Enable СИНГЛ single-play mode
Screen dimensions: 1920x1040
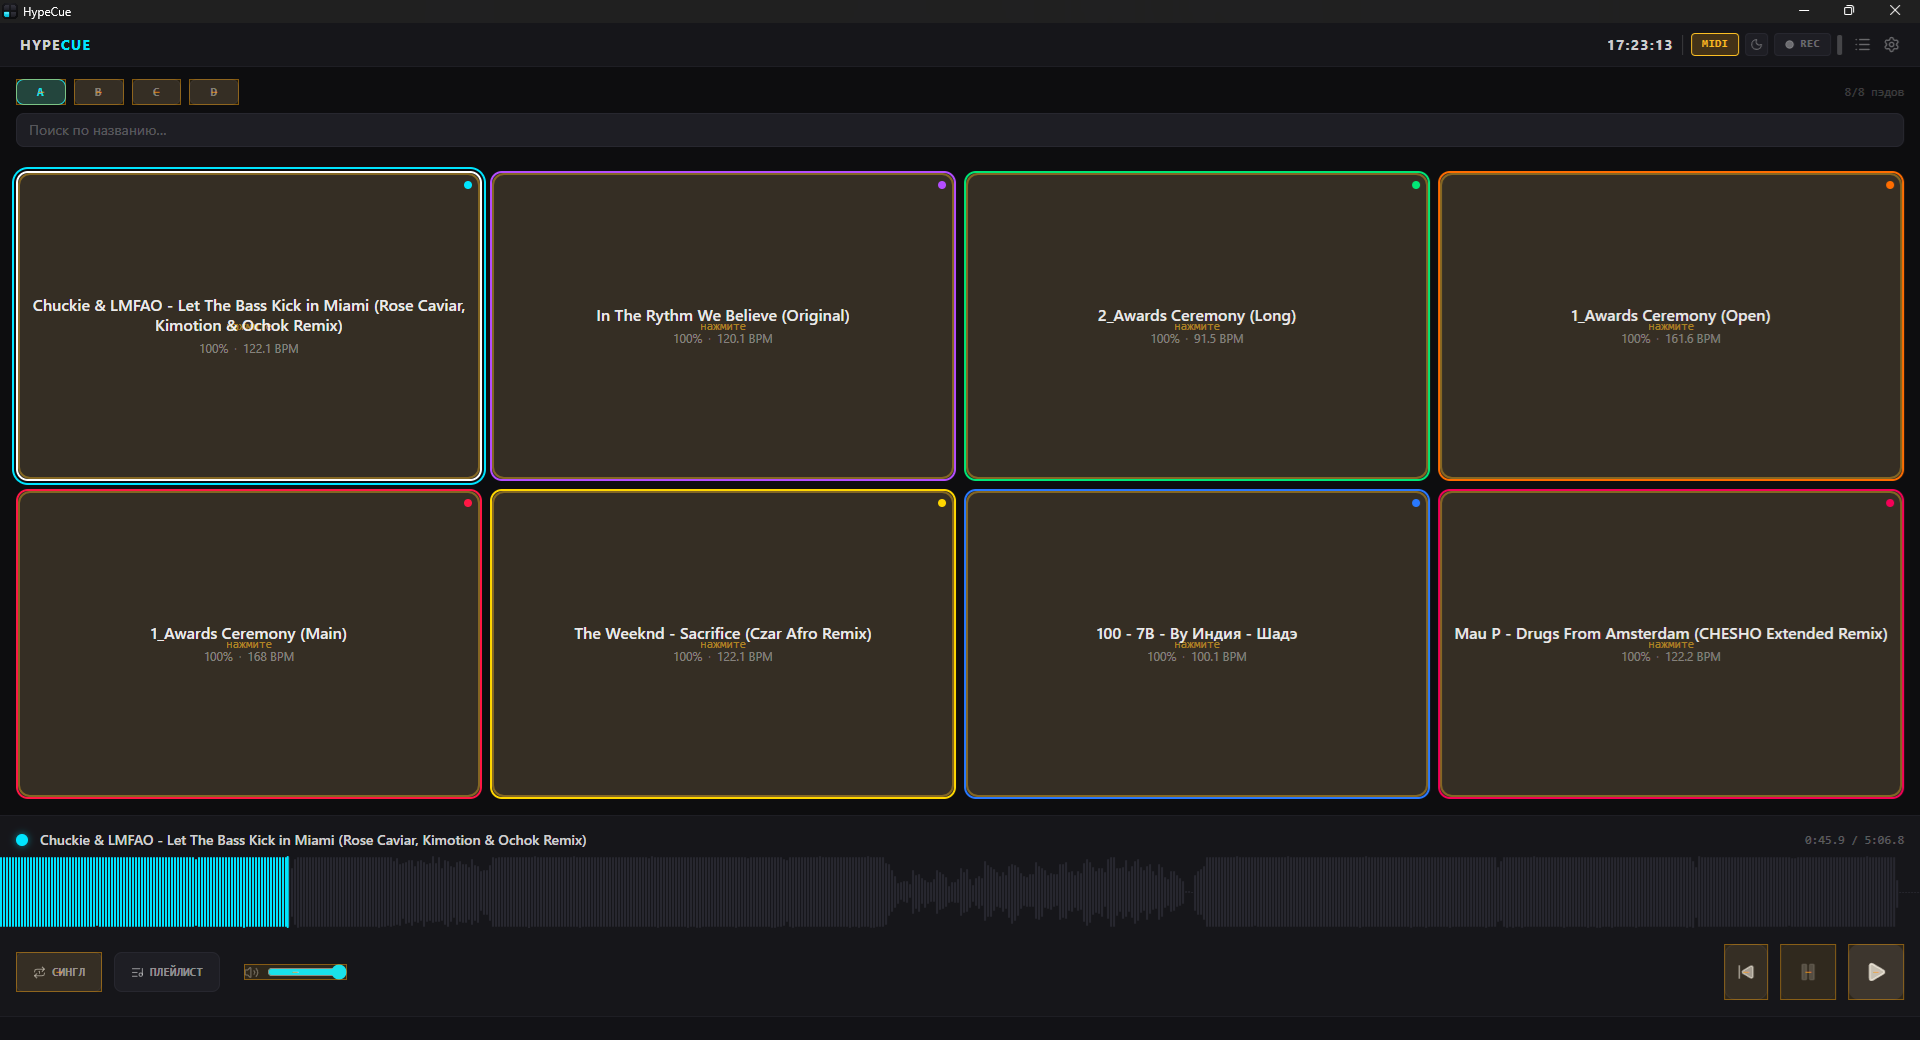click(x=59, y=972)
